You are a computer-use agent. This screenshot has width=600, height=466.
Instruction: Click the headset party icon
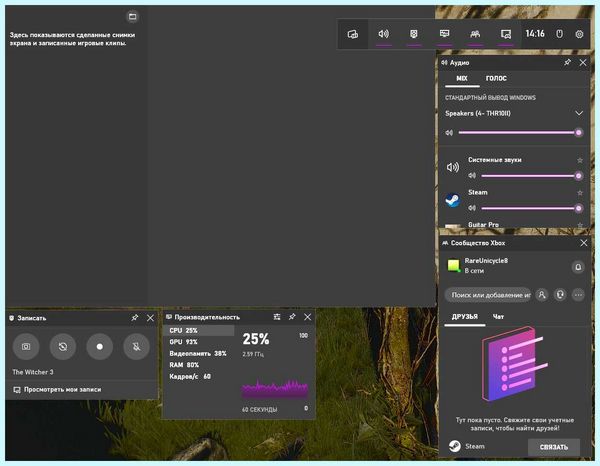click(x=560, y=295)
